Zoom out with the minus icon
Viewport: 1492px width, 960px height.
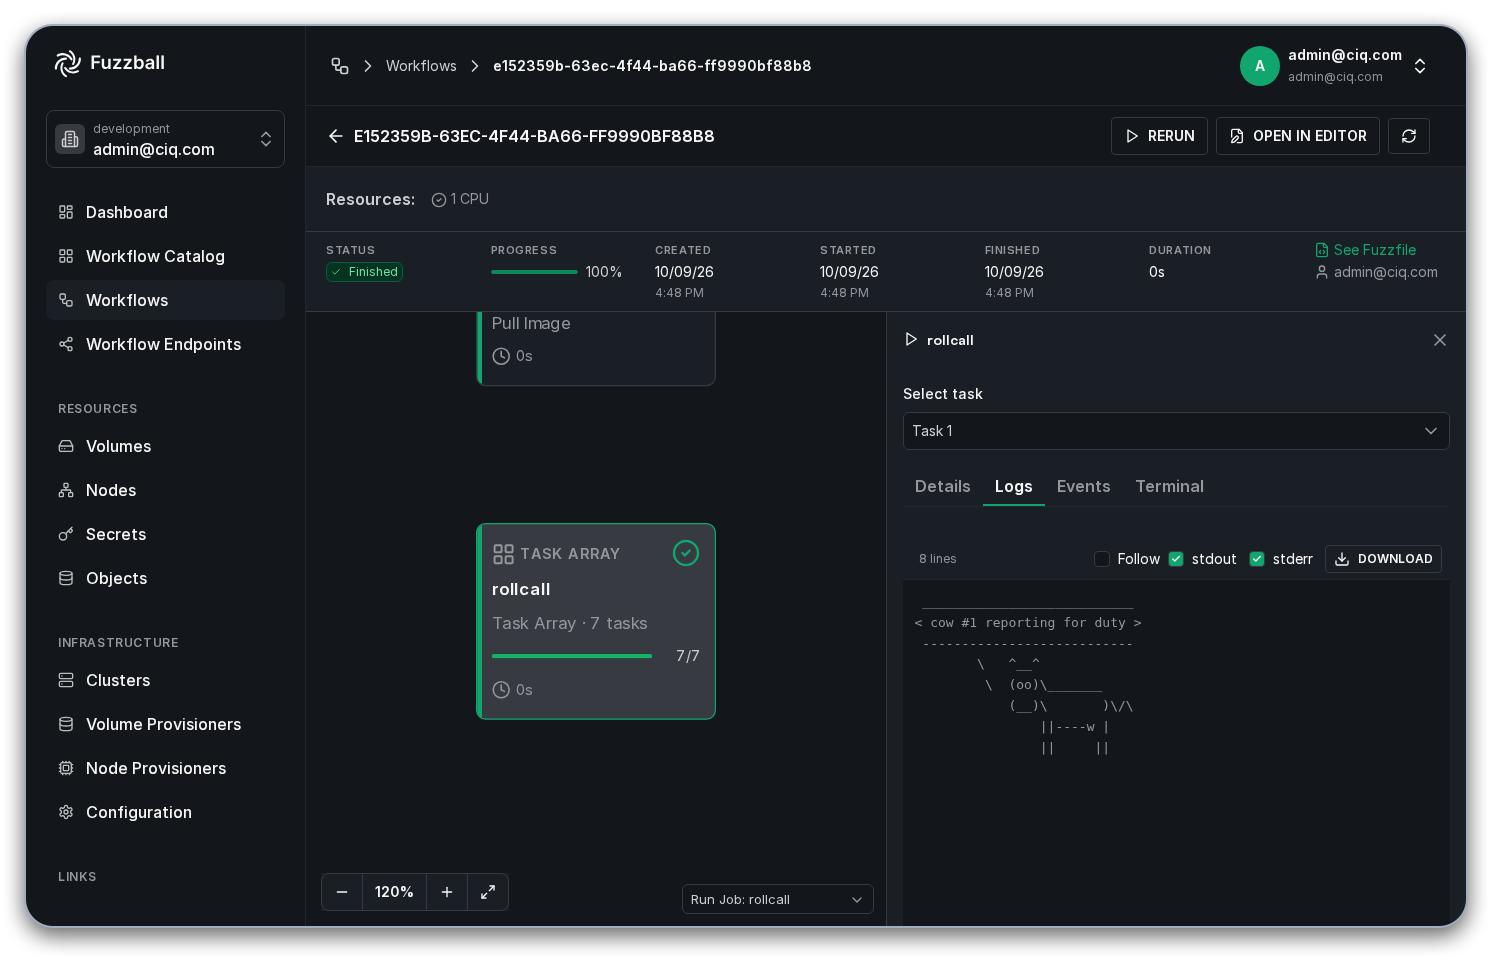(x=342, y=892)
